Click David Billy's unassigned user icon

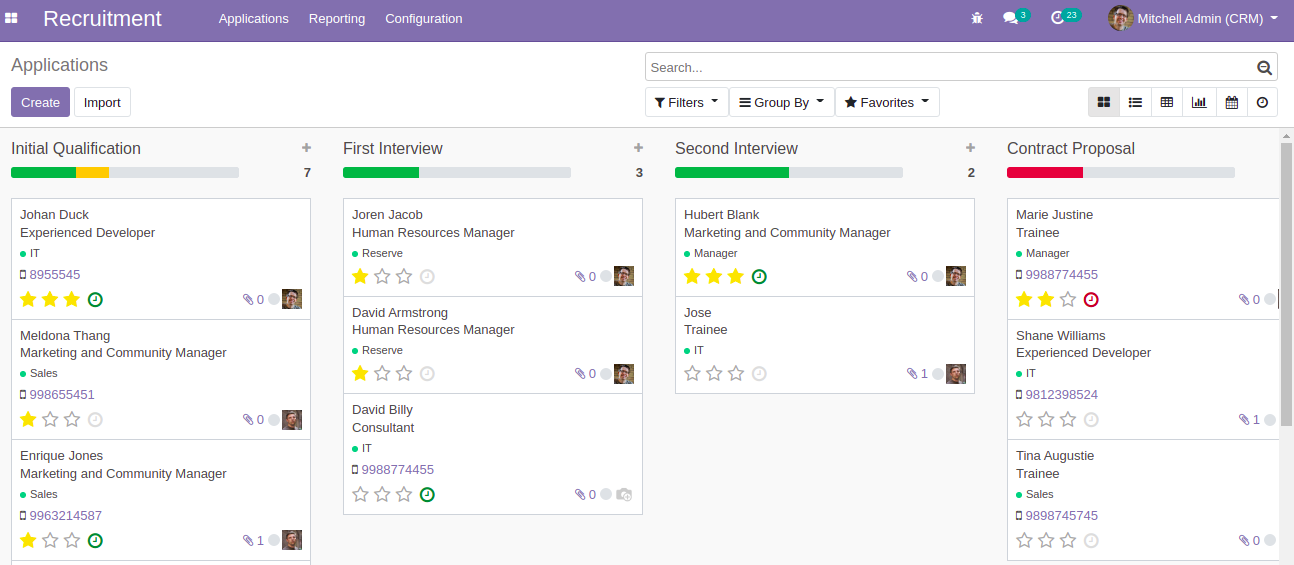pos(624,494)
